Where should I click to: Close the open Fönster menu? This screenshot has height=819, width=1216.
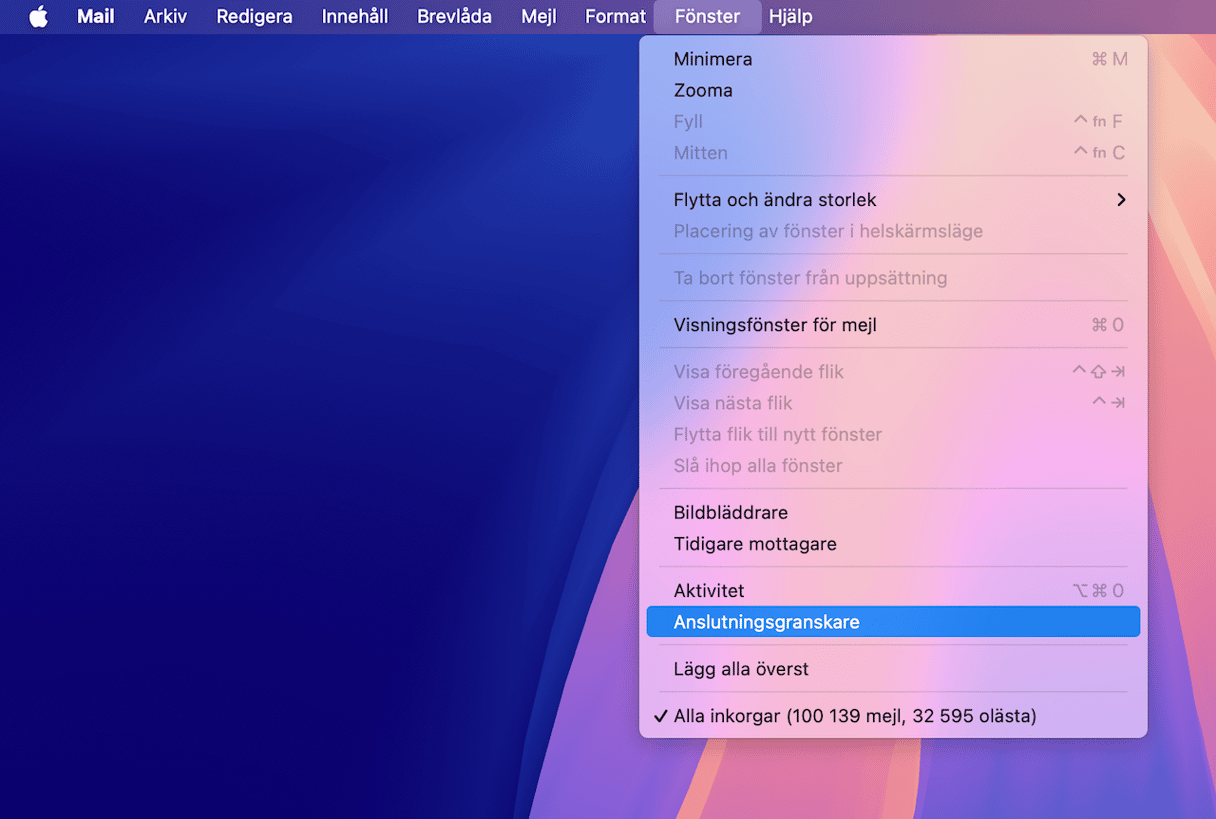[x=707, y=17]
